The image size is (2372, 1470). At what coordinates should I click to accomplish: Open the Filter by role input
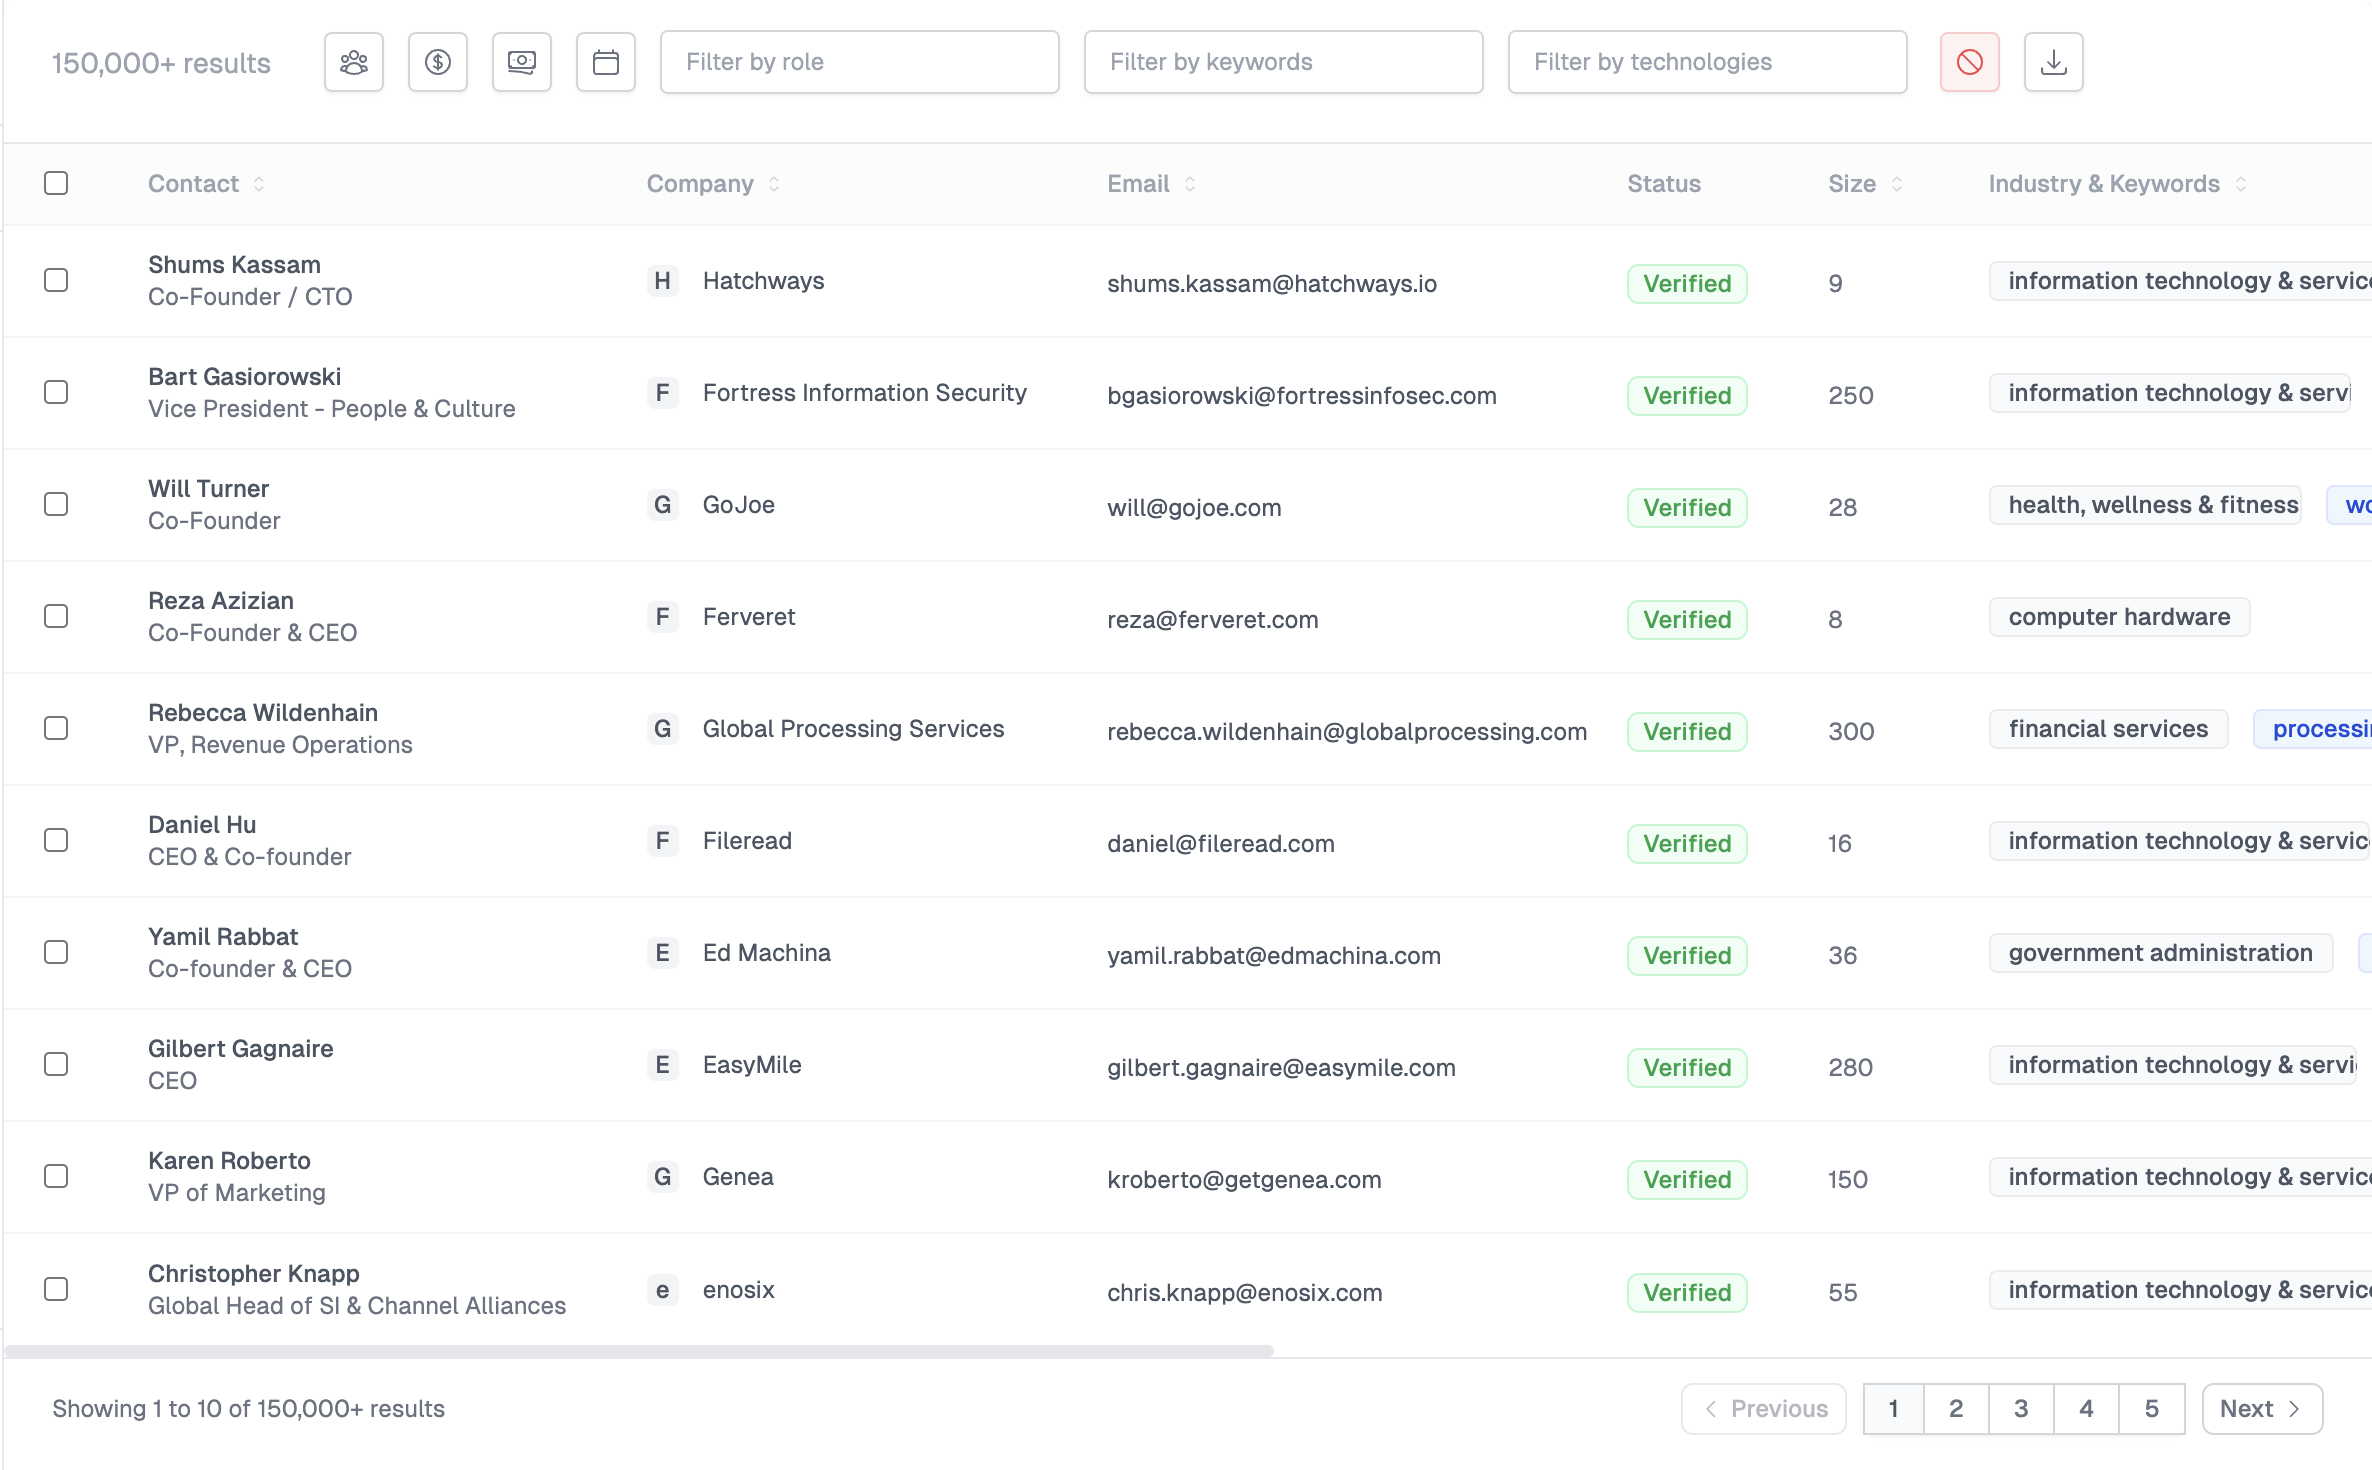(857, 63)
